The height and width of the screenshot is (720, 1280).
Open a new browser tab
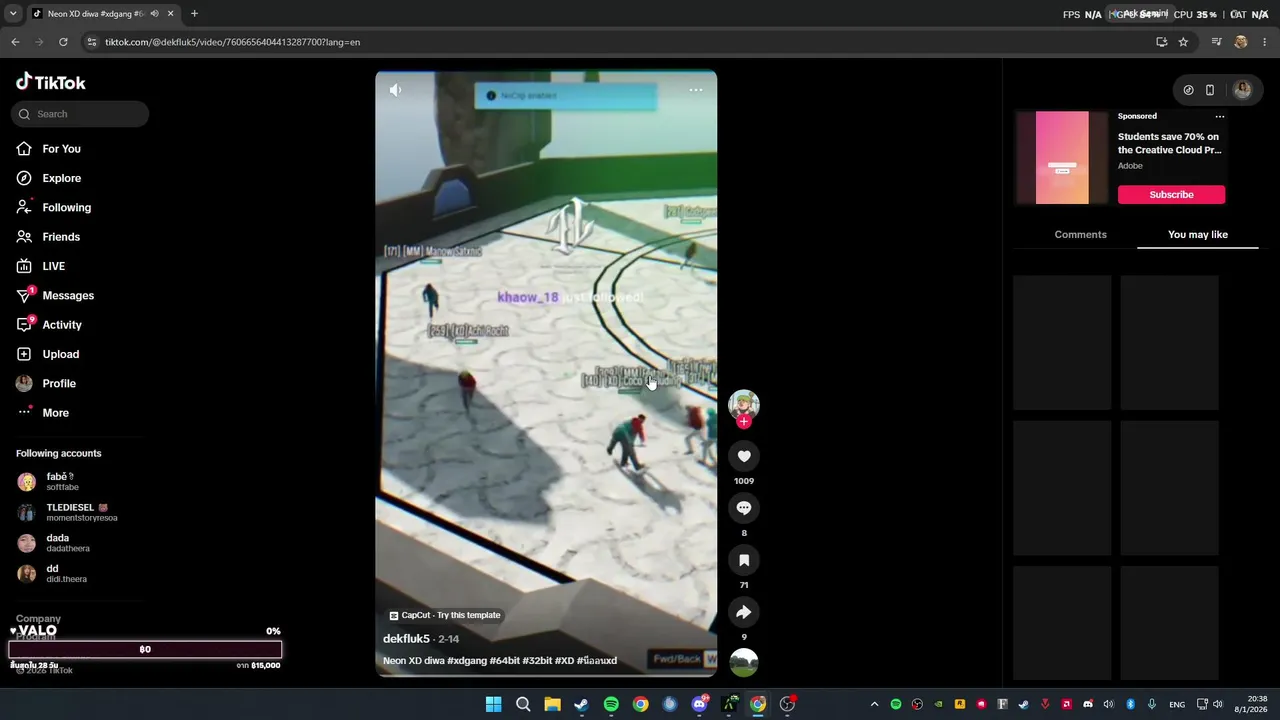[194, 14]
